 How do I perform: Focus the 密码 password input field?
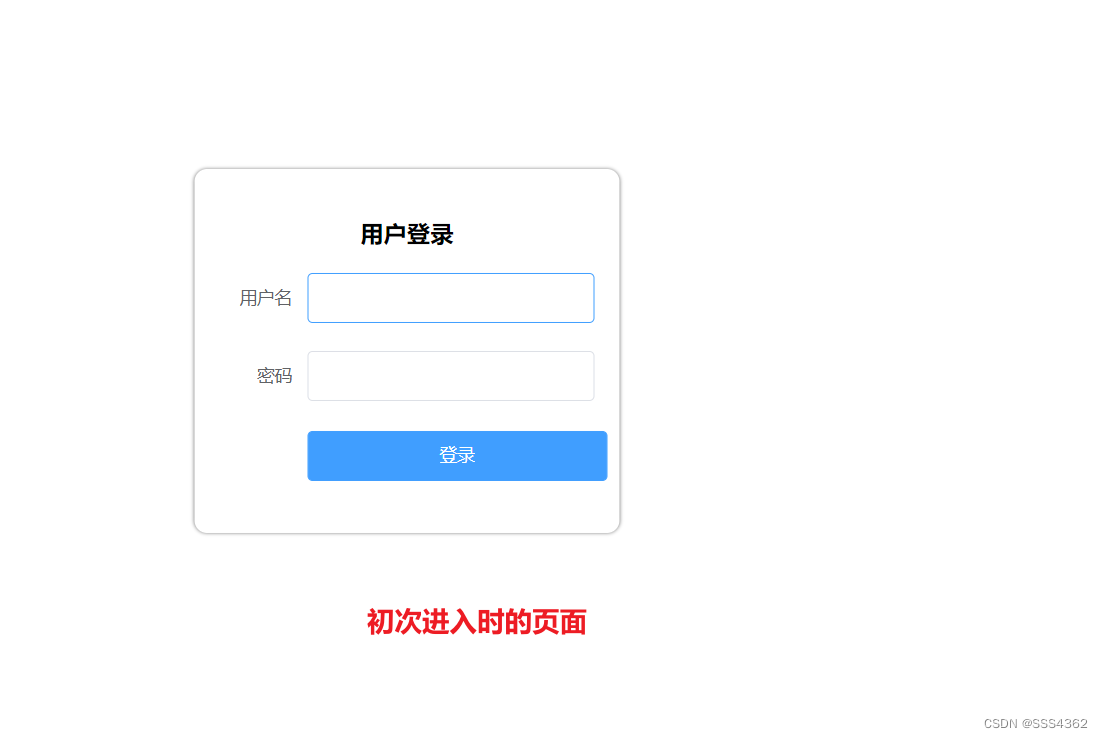pos(450,376)
